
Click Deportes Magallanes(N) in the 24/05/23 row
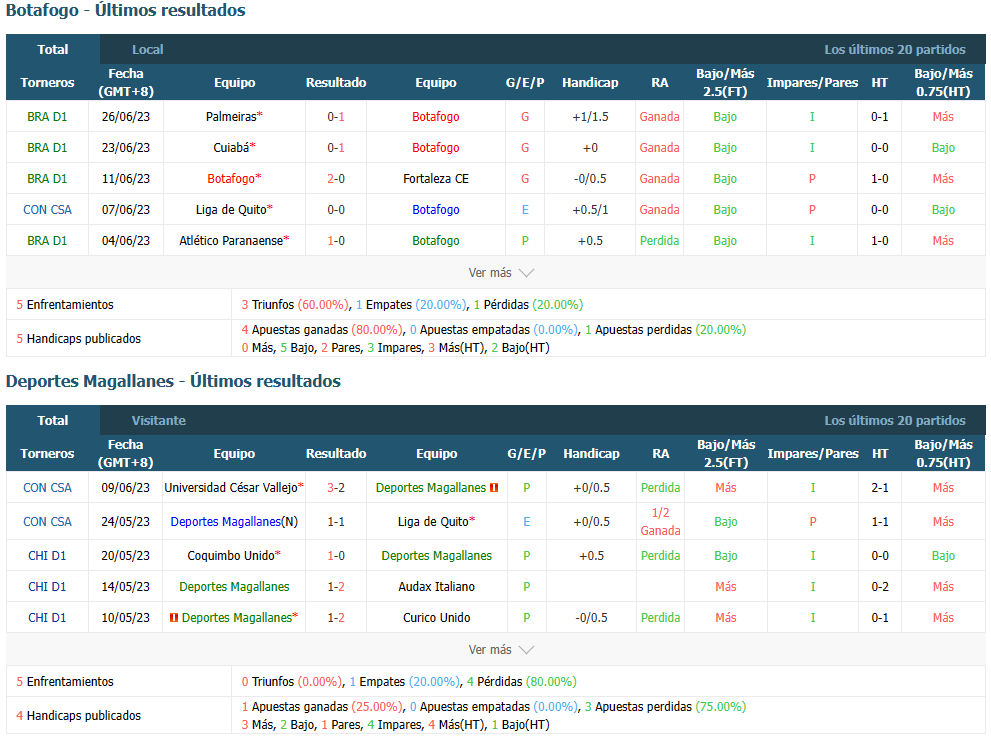coord(234,522)
